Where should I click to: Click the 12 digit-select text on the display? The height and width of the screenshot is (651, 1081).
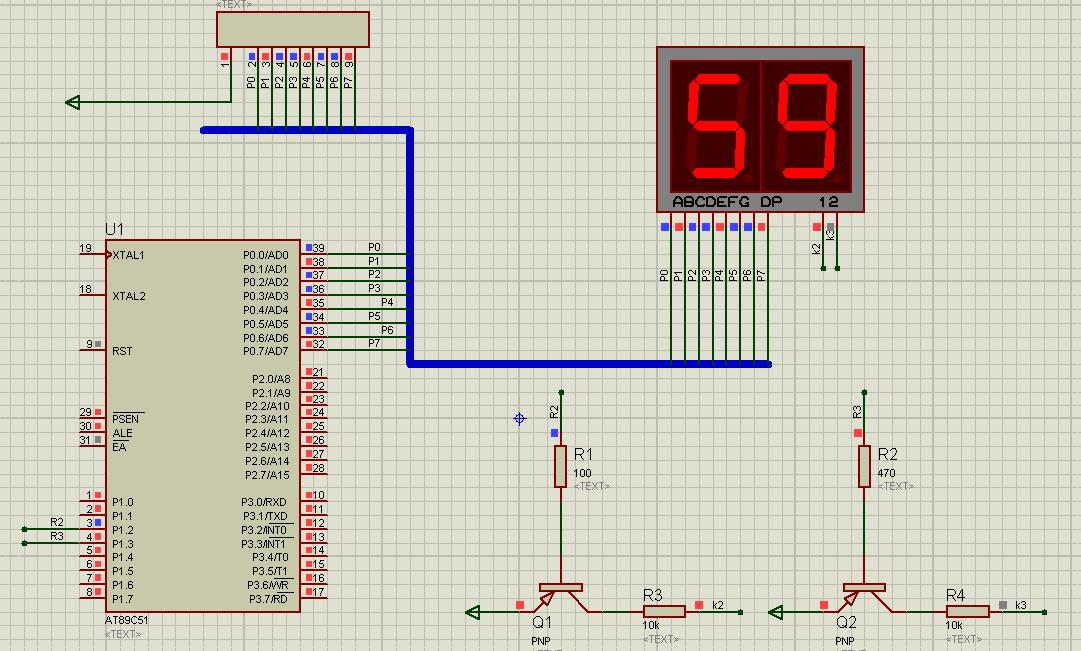(829, 201)
